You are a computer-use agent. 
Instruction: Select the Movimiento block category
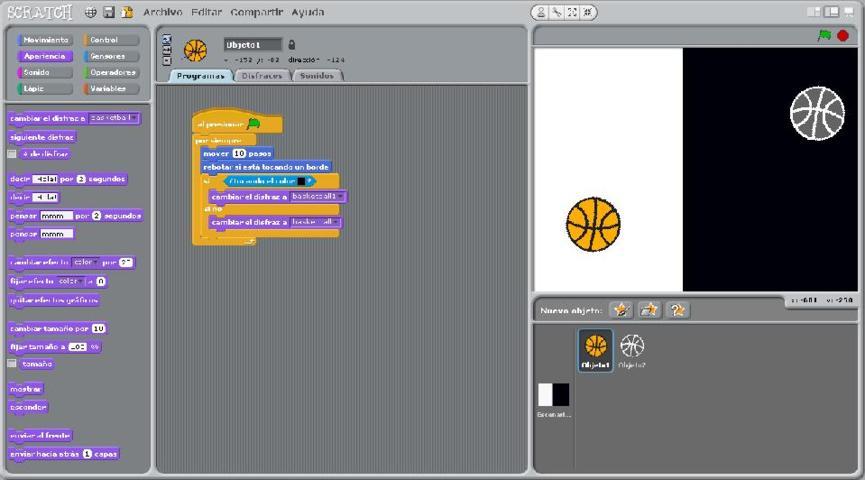[45, 40]
